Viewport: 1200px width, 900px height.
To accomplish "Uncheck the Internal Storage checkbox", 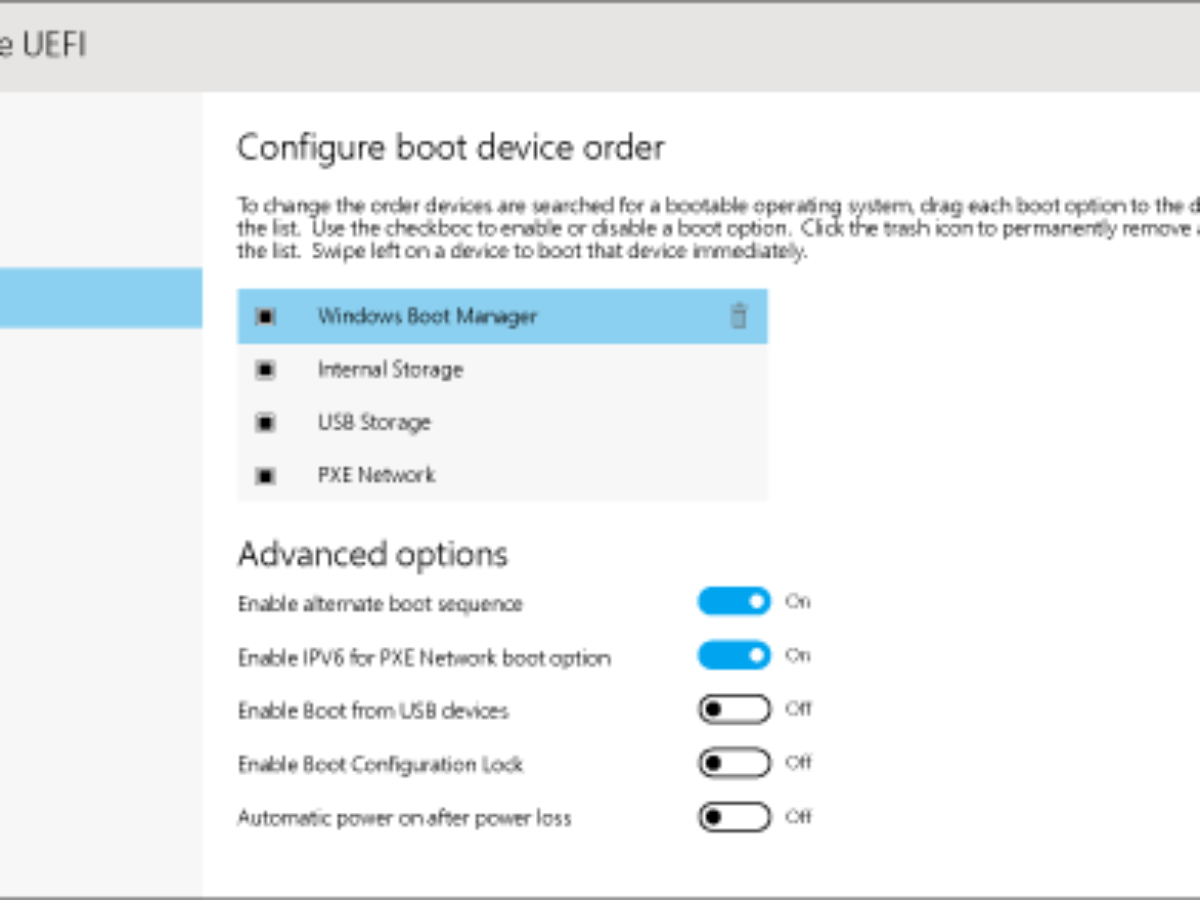I will [265, 370].
